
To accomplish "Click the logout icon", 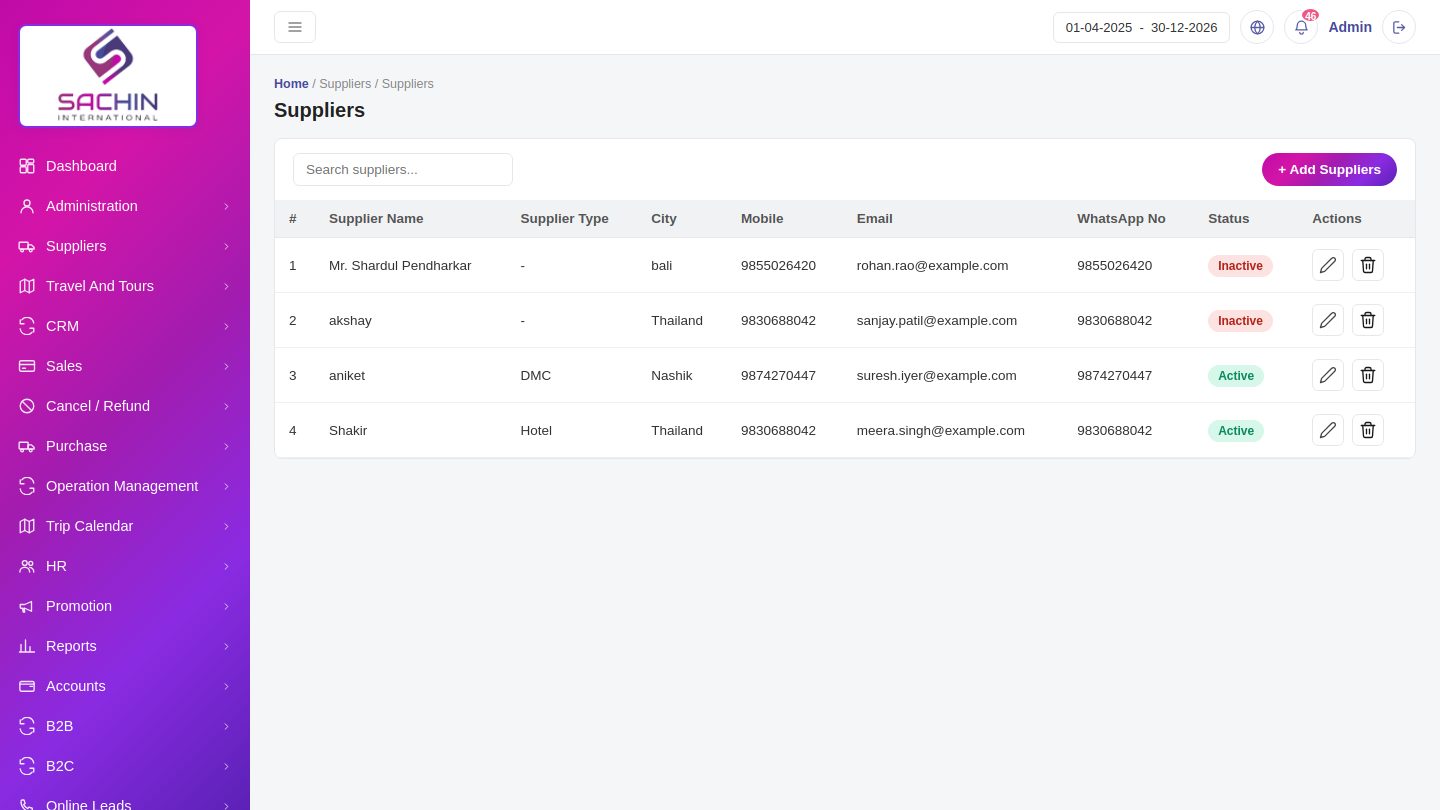I will point(1399,27).
